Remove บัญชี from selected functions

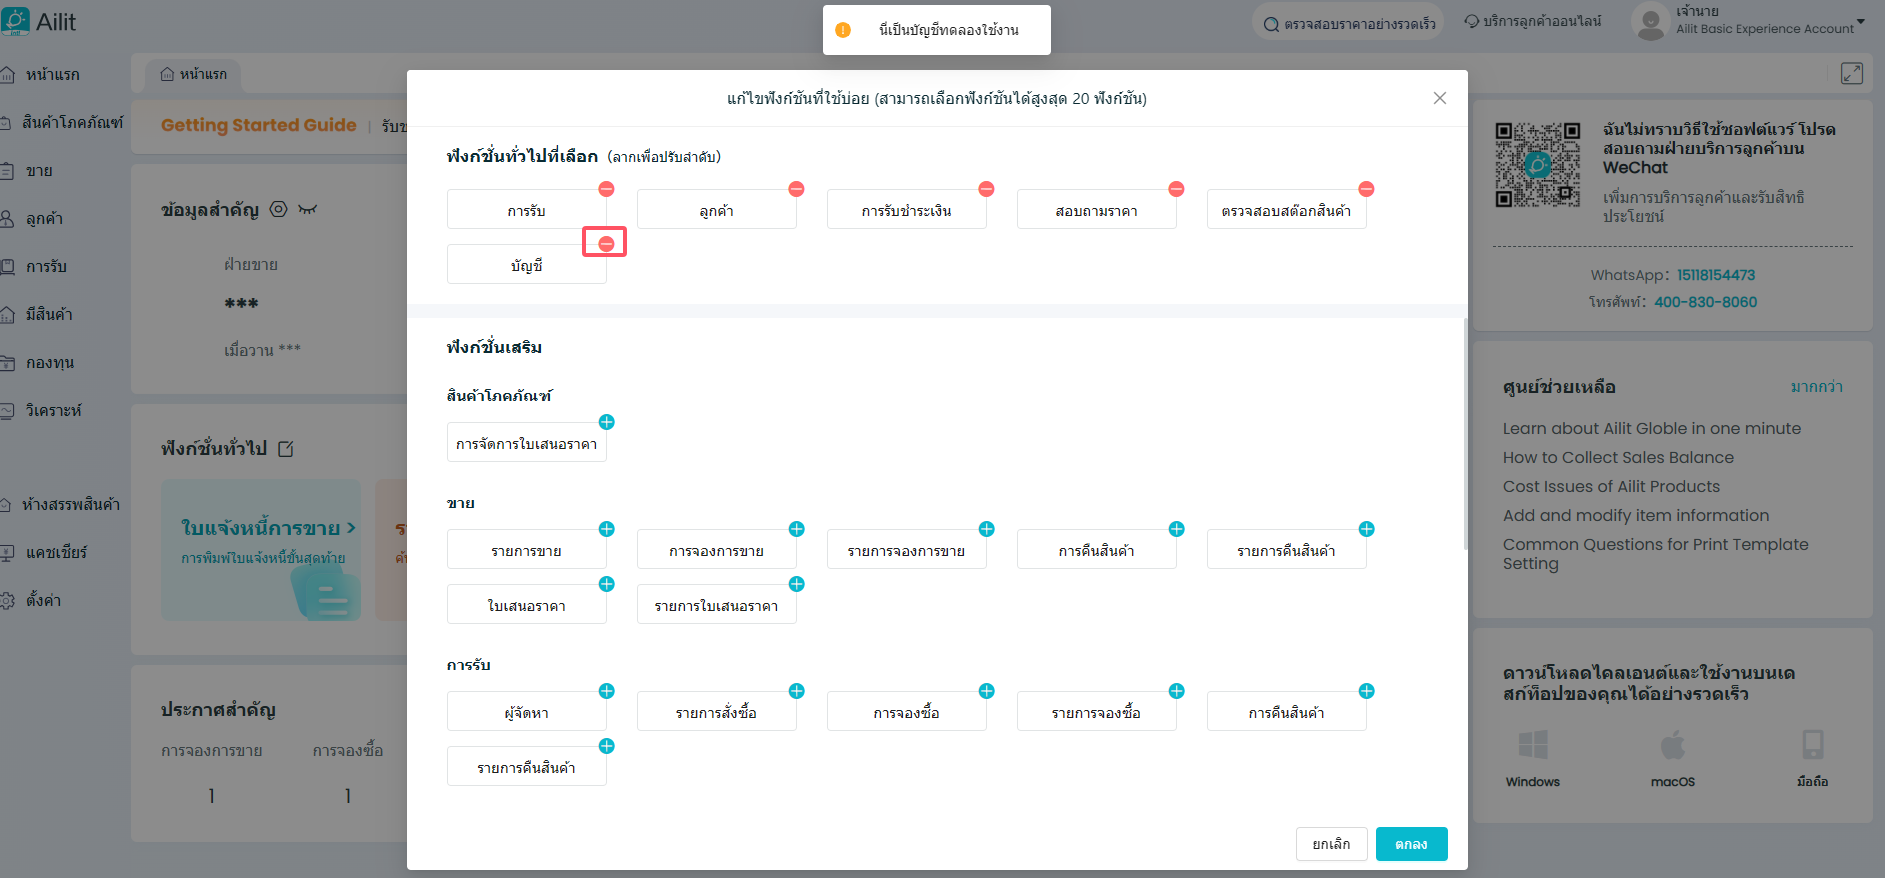(606, 244)
